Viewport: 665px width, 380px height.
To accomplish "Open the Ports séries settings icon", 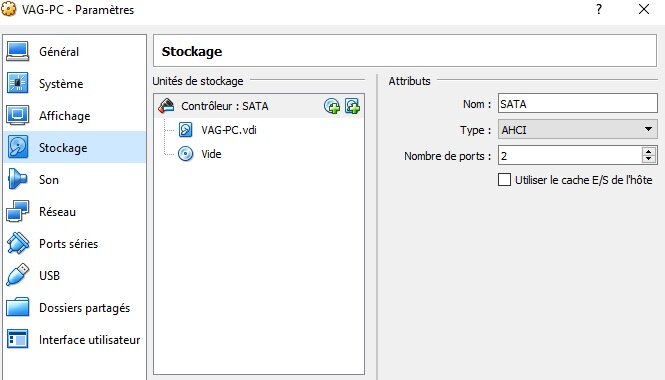I will tap(17, 243).
